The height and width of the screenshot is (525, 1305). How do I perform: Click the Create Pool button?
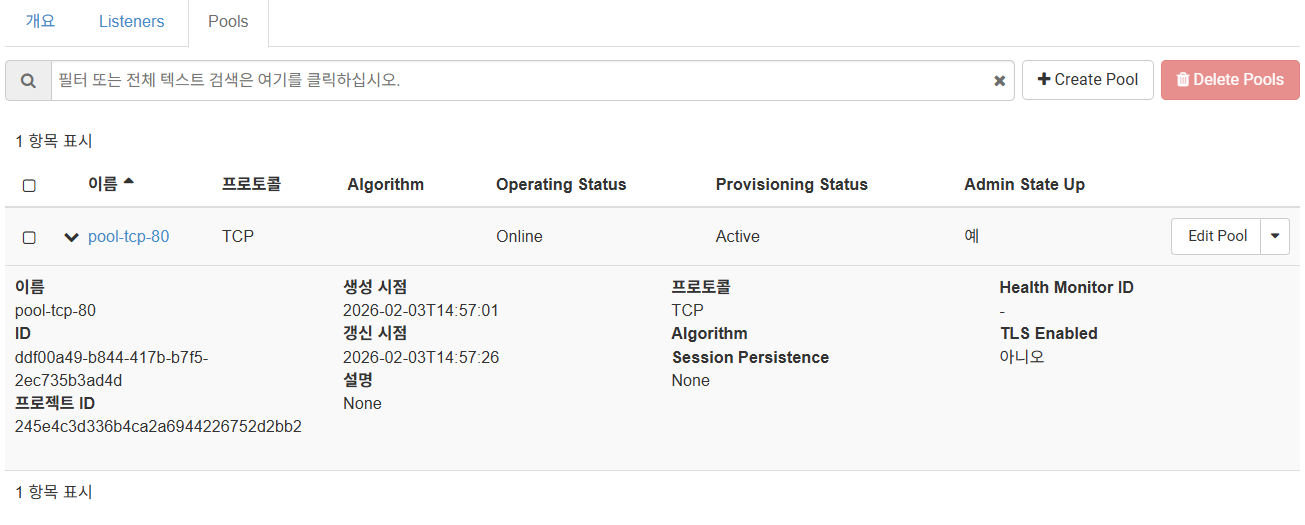point(1088,80)
